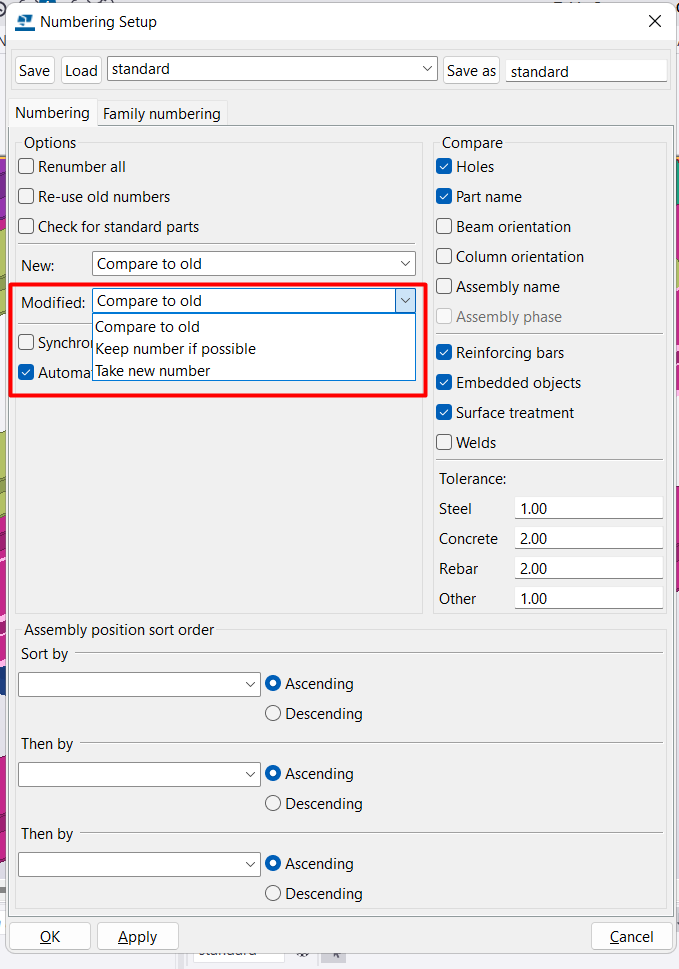Click the Numbering tab
The height and width of the screenshot is (969, 679).
coord(52,113)
